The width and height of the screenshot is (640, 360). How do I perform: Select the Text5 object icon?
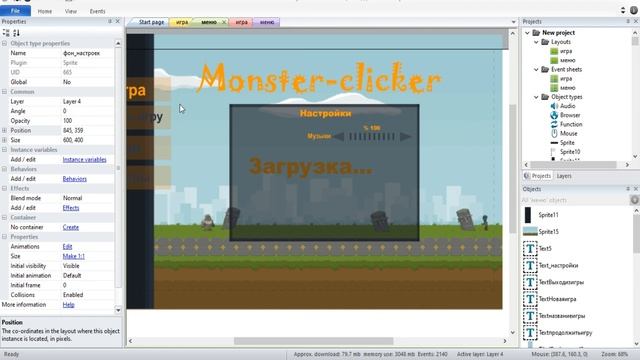(530, 249)
